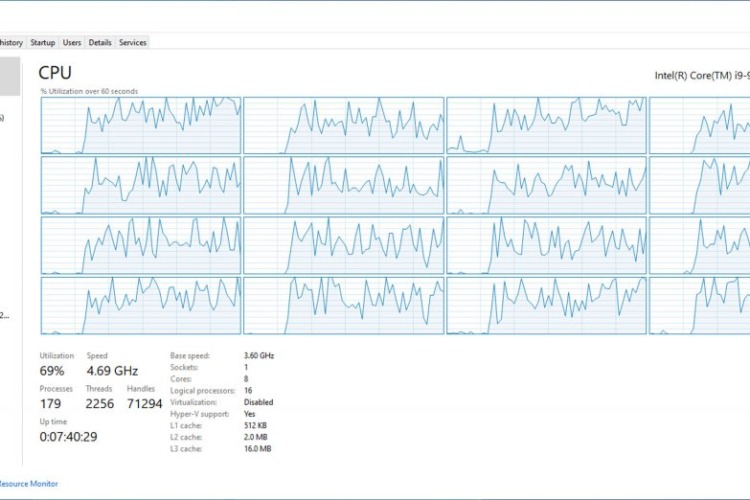Click the Sockets label

pyautogui.click(x=184, y=367)
